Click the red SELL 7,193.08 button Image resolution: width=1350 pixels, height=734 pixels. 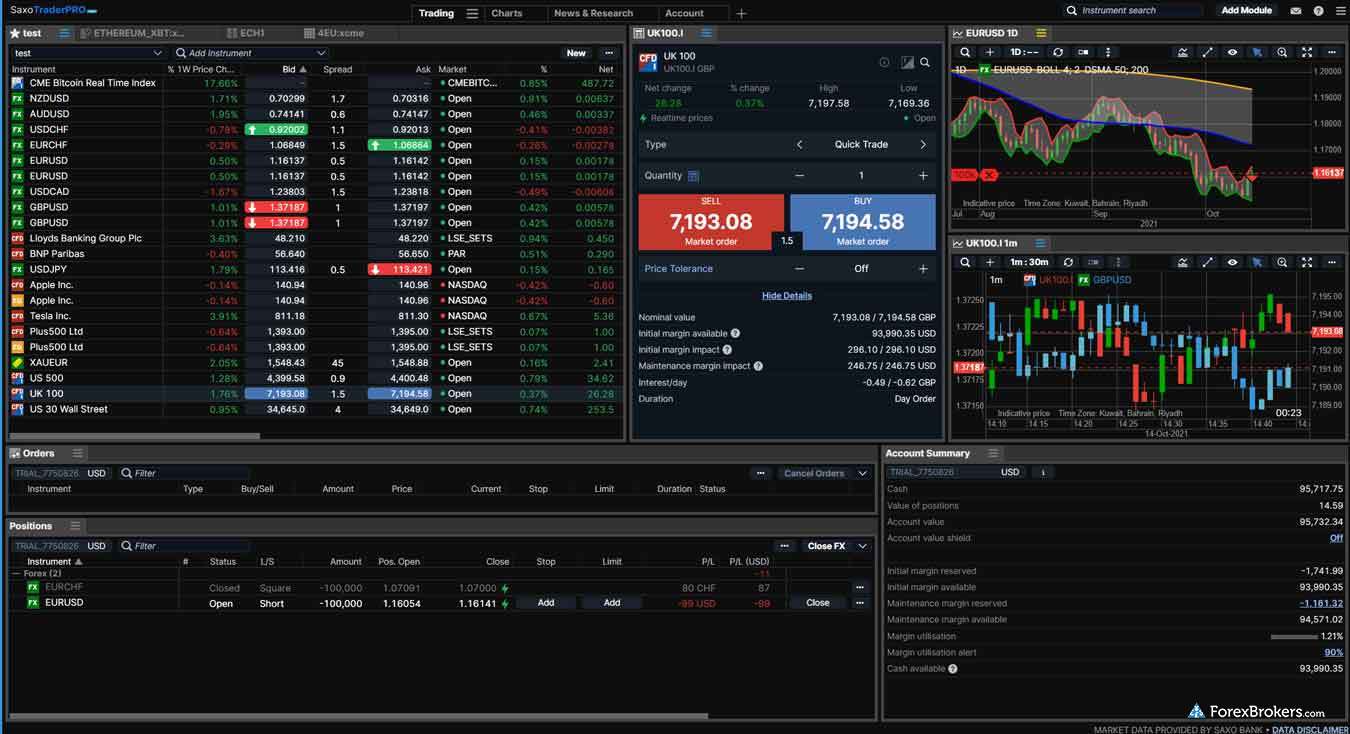pyautogui.click(x=711, y=221)
